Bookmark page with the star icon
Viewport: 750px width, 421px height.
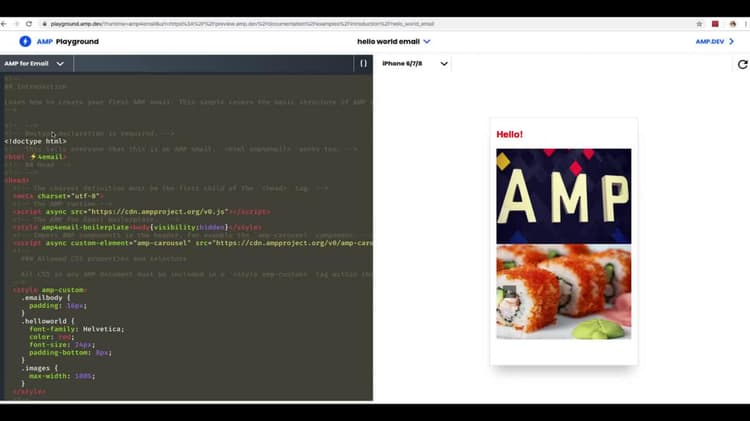tap(699, 24)
